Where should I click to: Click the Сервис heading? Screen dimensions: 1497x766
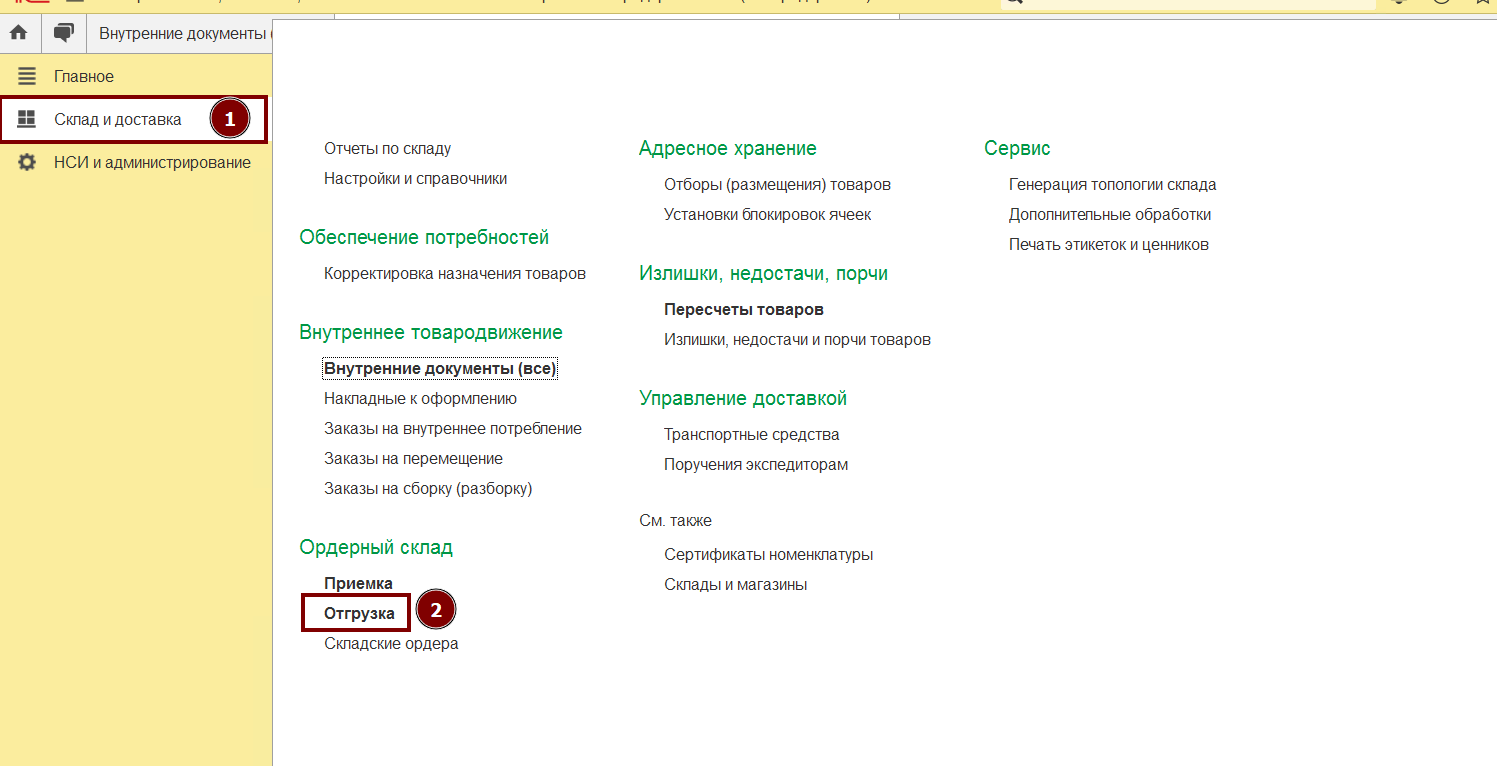1017,149
